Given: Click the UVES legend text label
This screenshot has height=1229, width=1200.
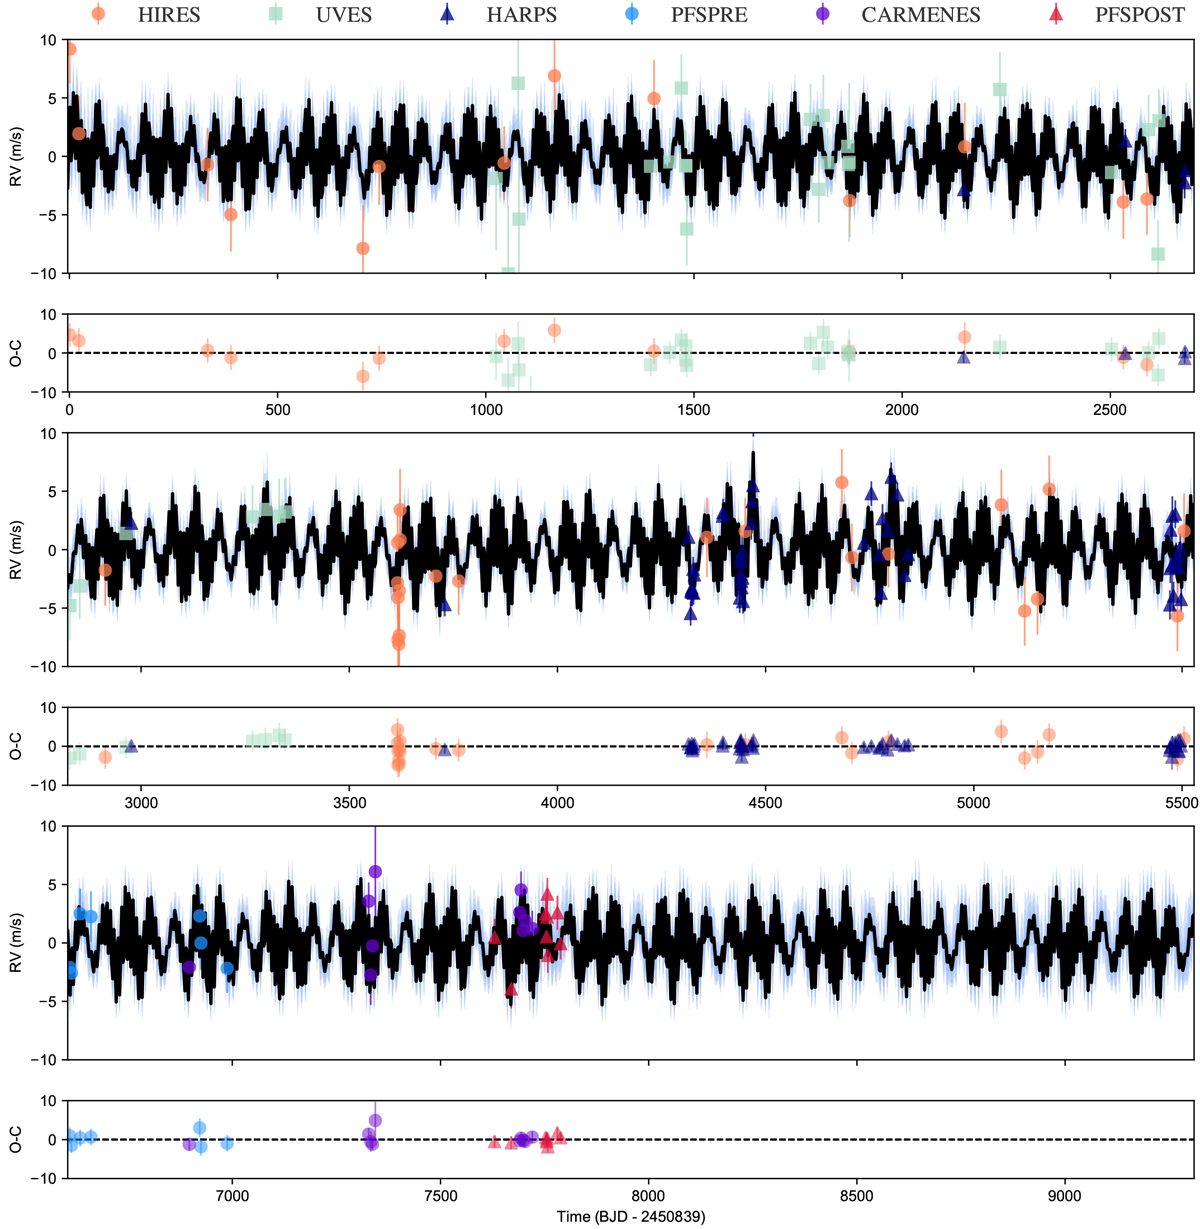Looking at the screenshot, I should point(344,15).
